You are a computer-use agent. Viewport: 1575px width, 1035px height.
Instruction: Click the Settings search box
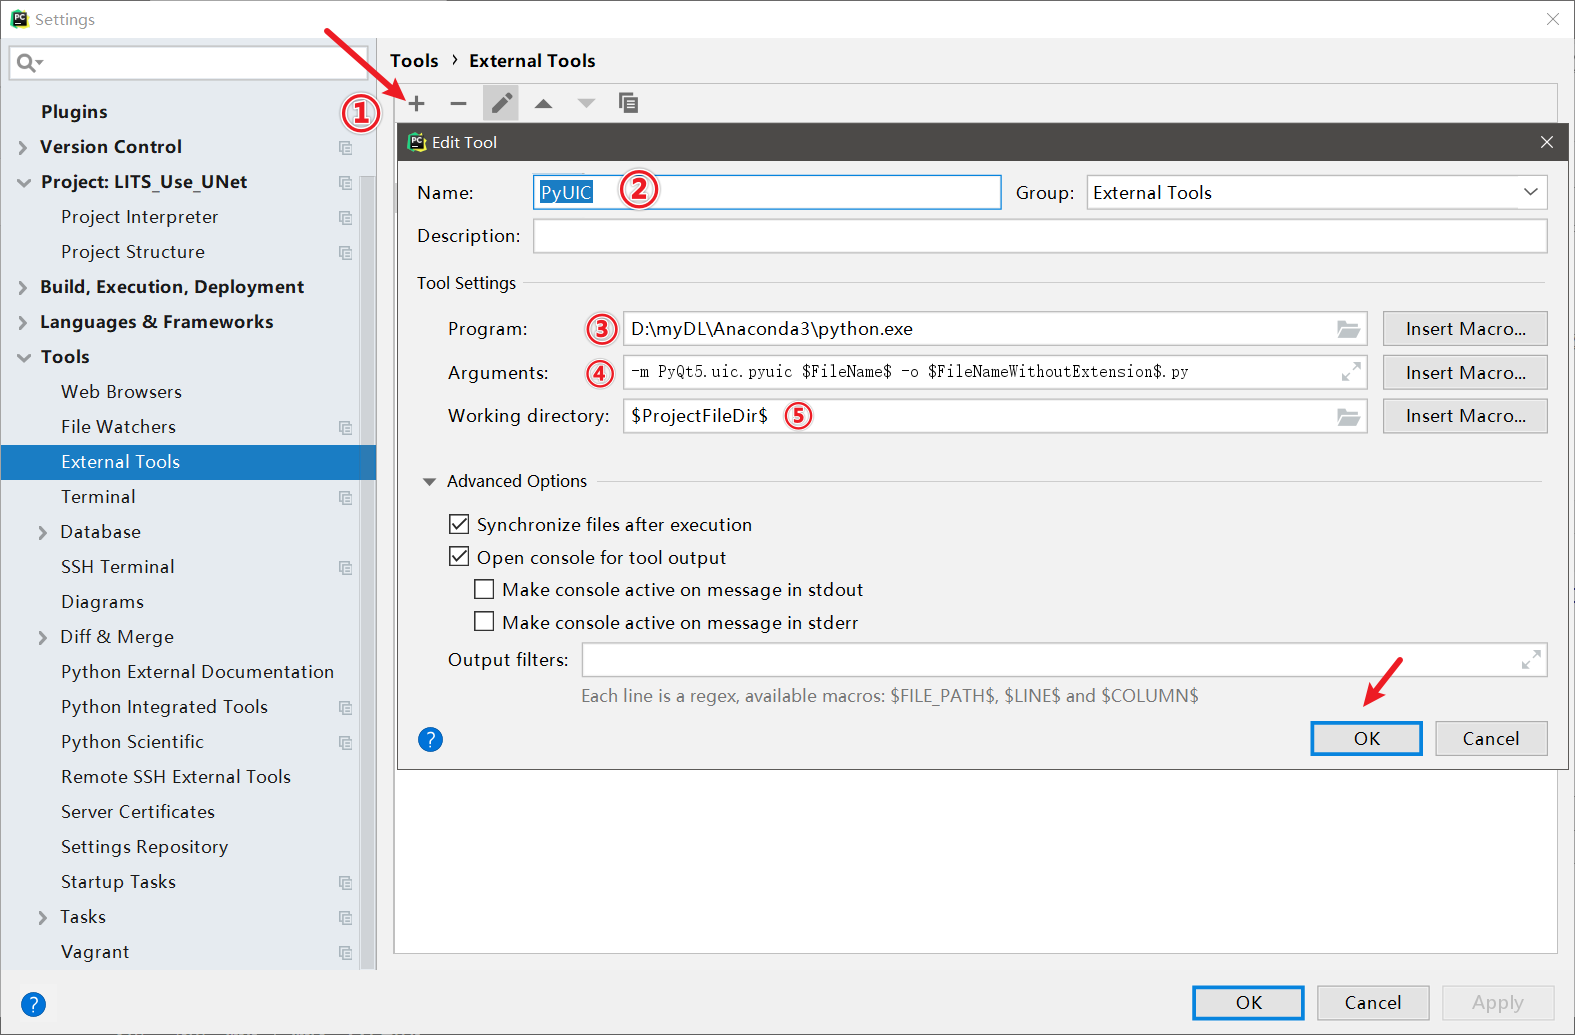pyautogui.click(x=188, y=63)
